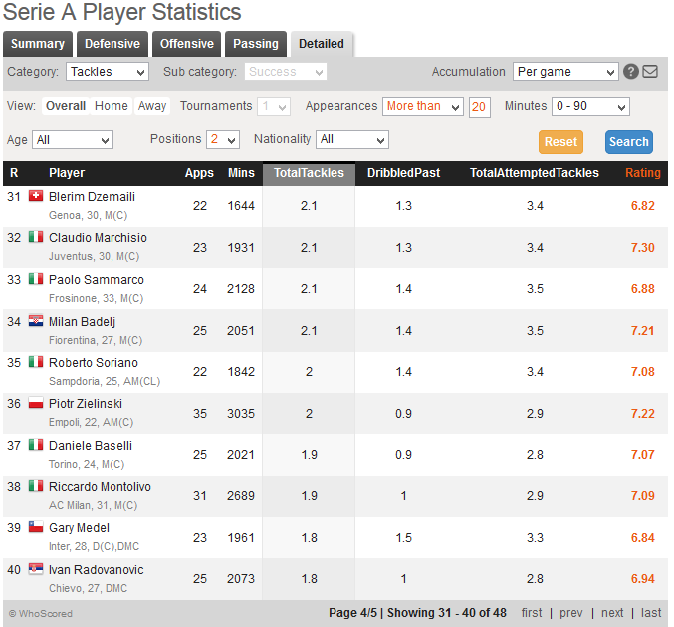The image size is (674, 627).
Task: Sort by the Rating column header
Action: click(643, 173)
